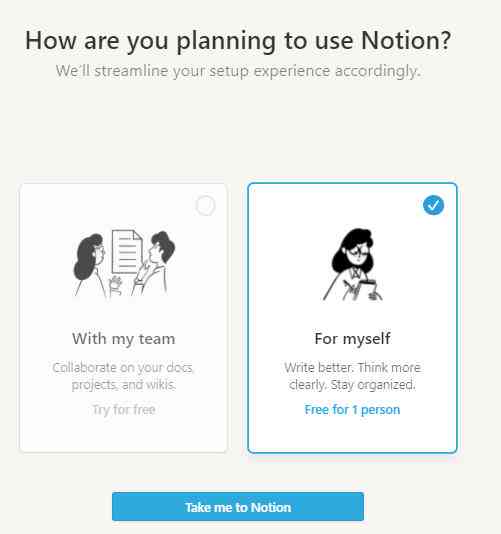
Task: Click the How are you planning heading
Action: coord(238,41)
